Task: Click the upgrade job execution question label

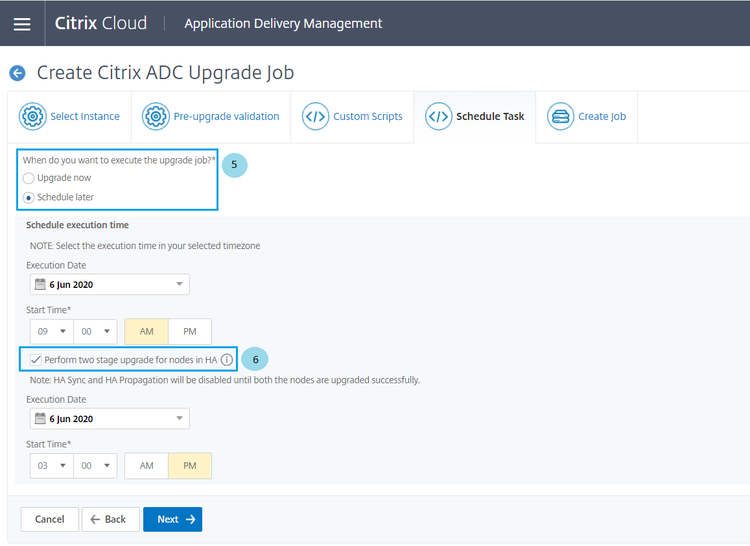Action: 119,160
